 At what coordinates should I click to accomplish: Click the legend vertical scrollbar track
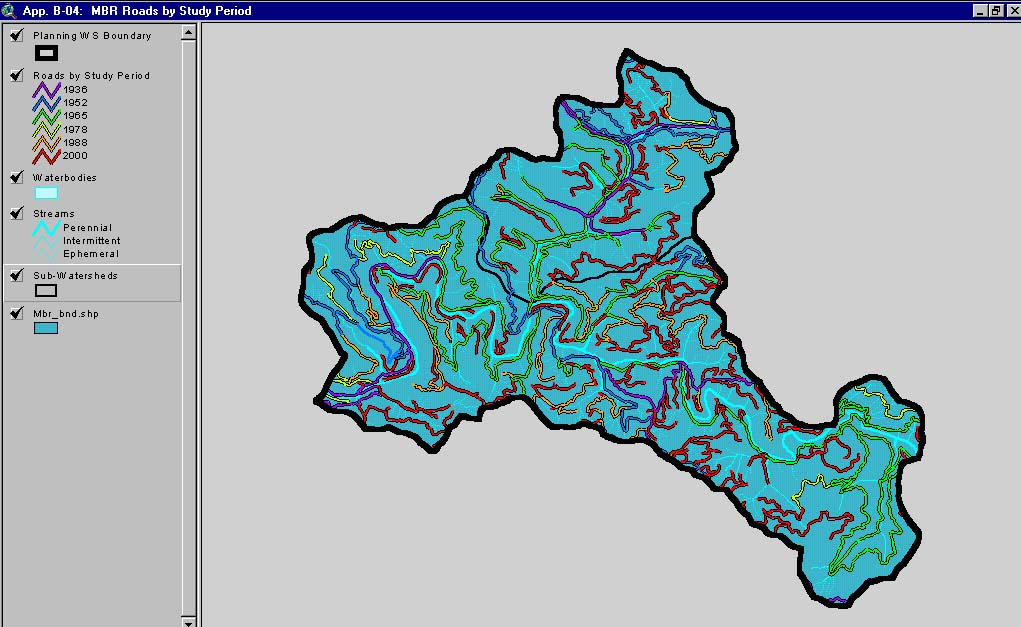click(x=188, y=326)
